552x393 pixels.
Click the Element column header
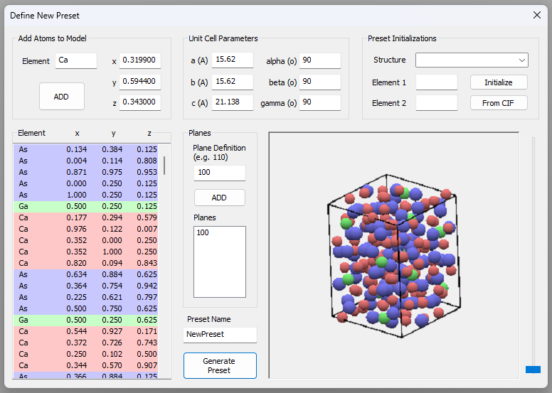[32, 133]
